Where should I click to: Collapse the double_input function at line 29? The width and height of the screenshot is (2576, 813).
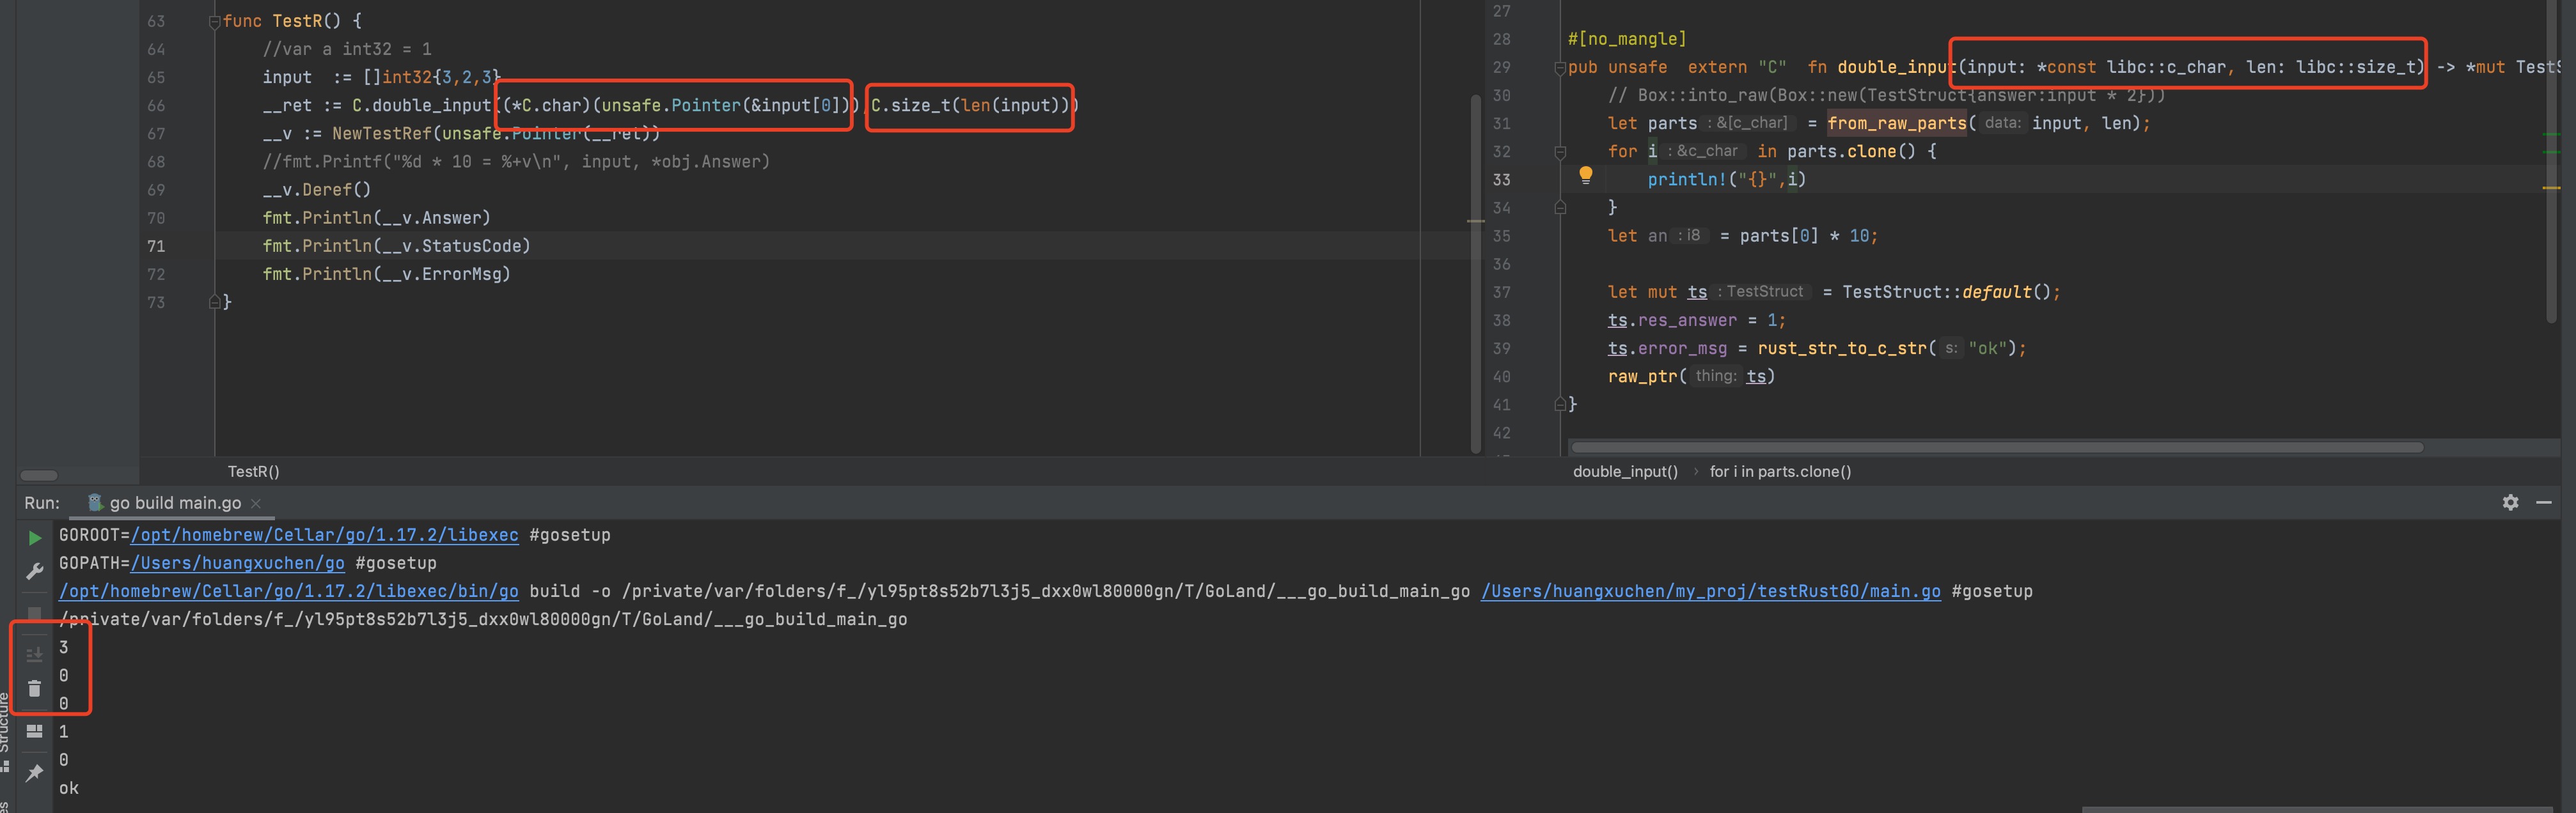coord(1560,68)
